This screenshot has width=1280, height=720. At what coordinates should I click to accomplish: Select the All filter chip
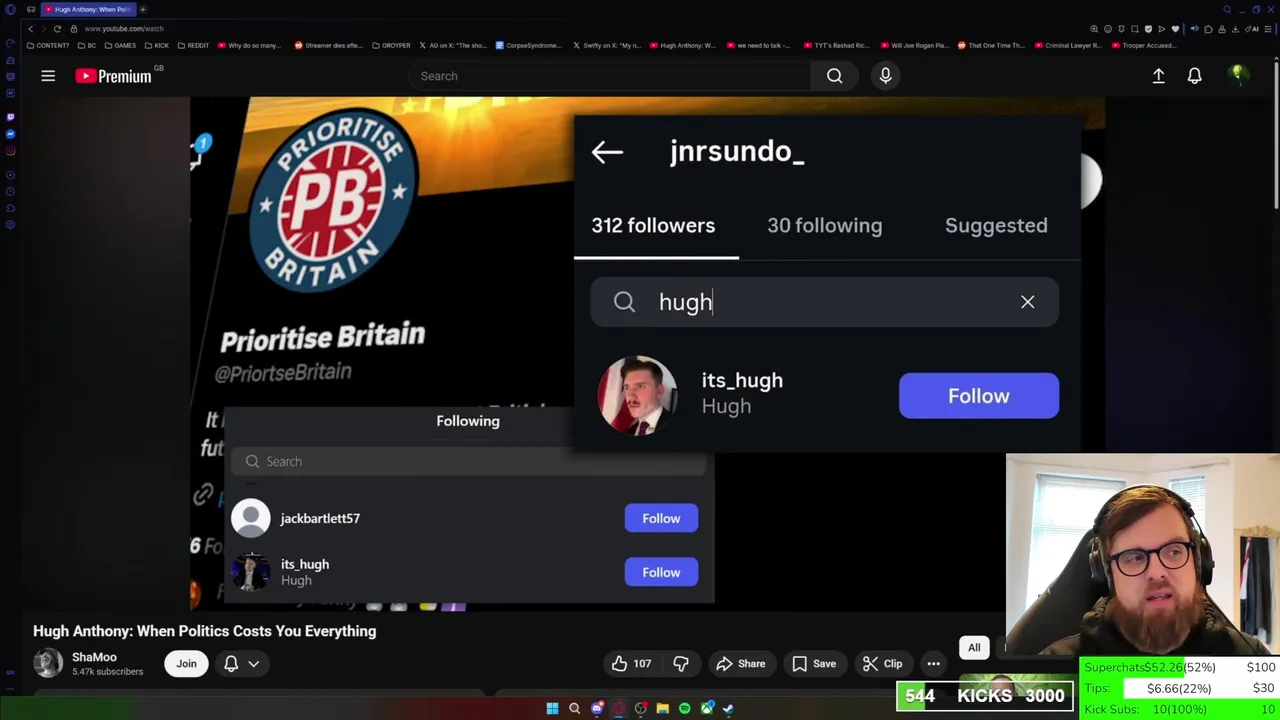pos(974,647)
